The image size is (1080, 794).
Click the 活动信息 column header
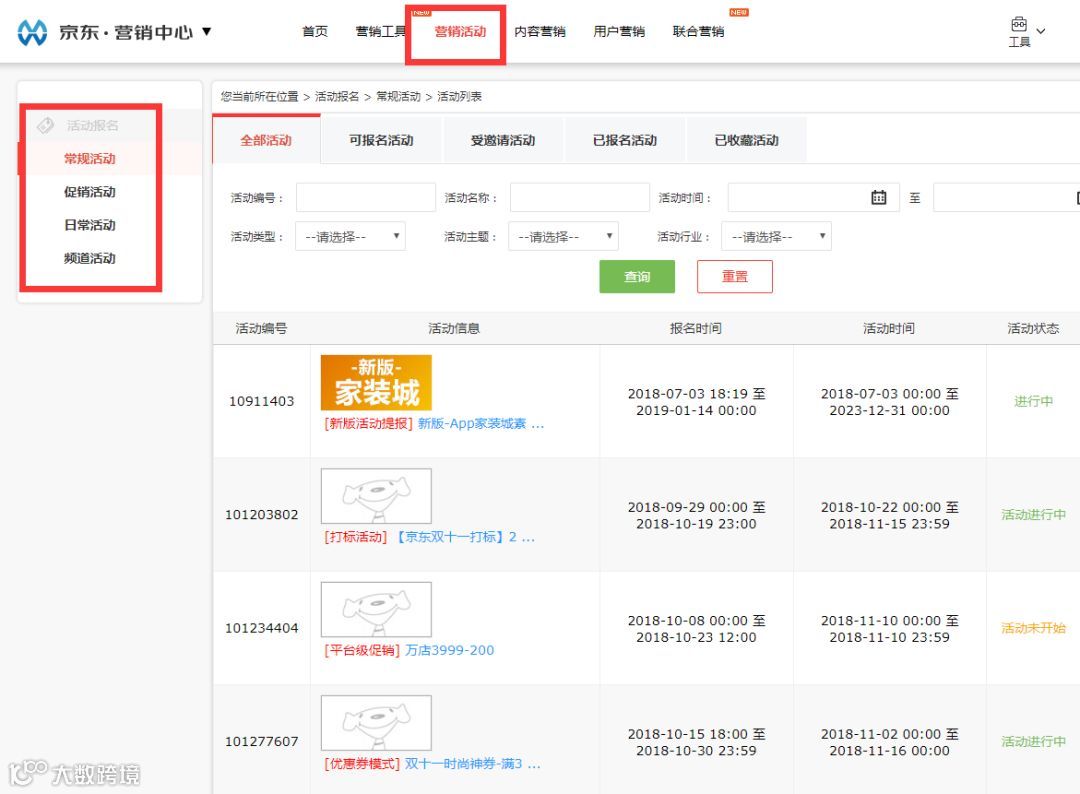pyautogui.click(x=454, y=328)
